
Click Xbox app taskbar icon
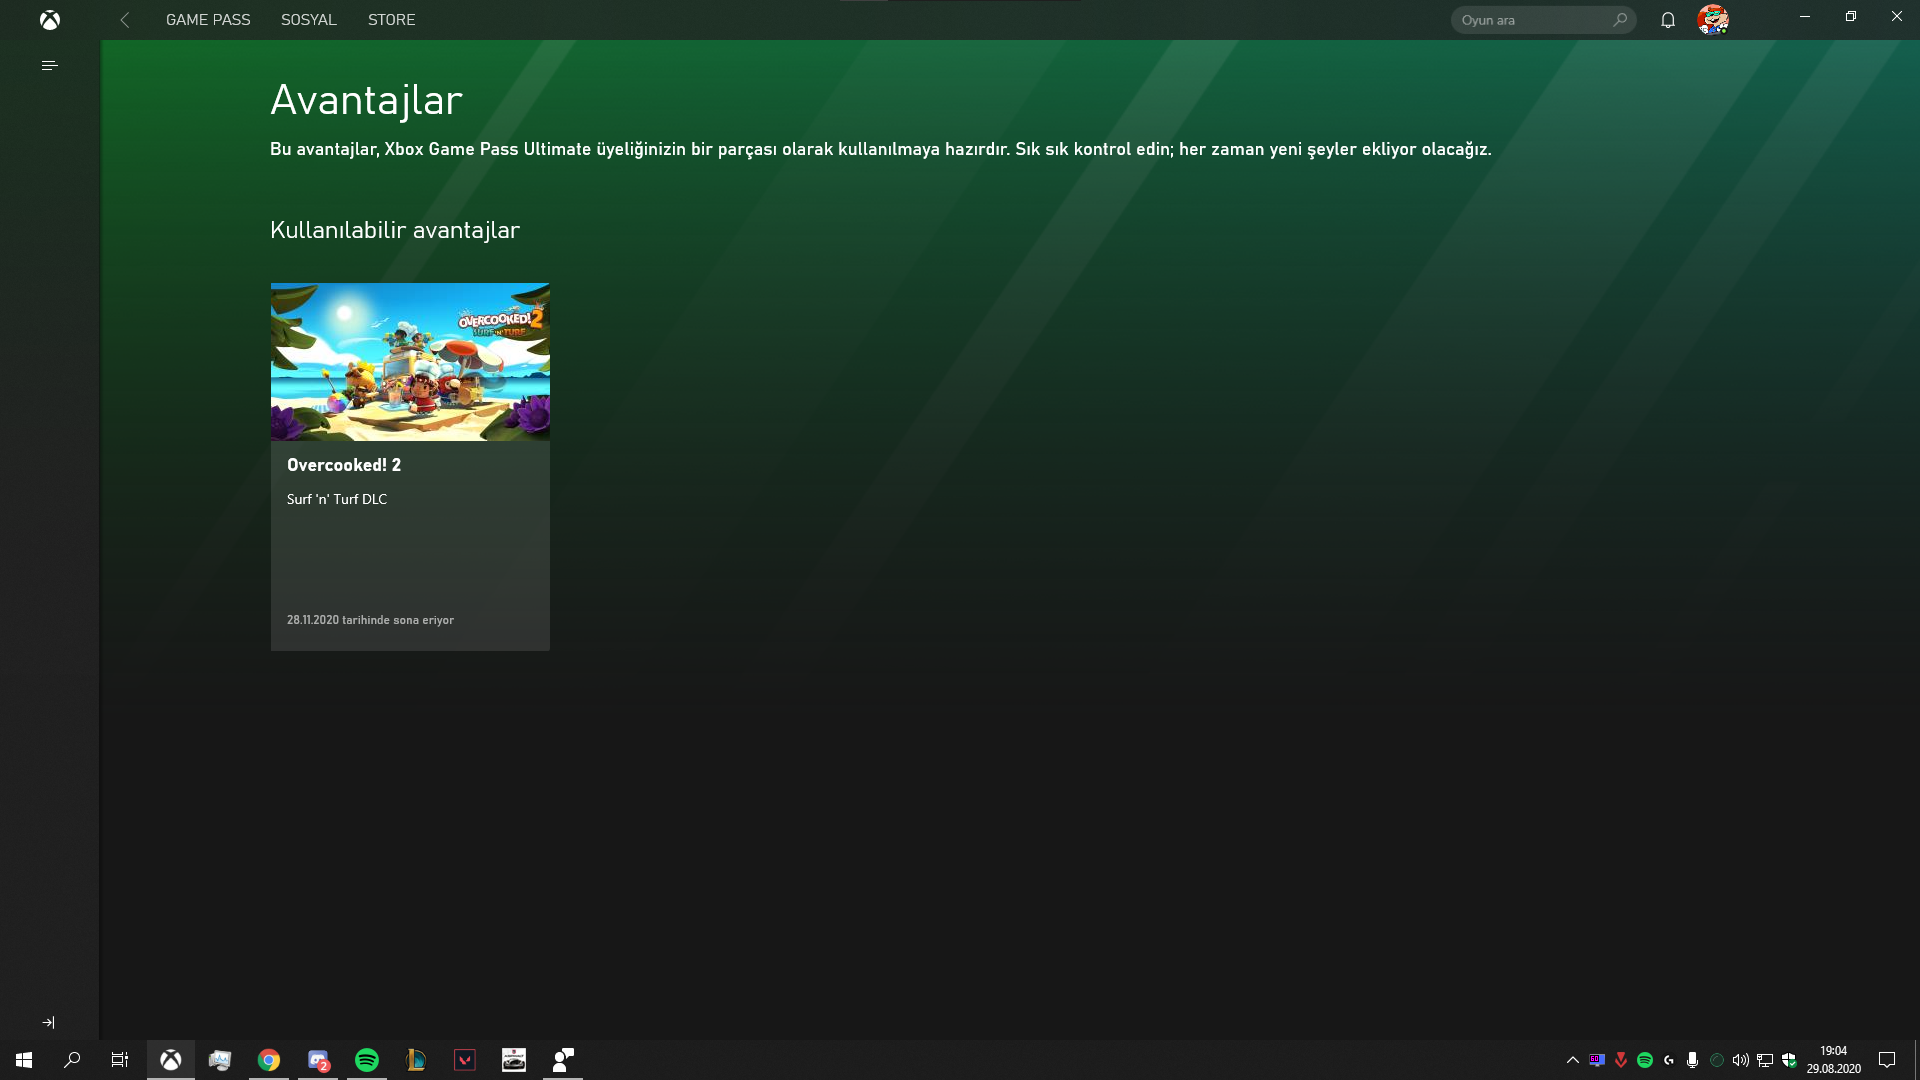coord(171,1060)
